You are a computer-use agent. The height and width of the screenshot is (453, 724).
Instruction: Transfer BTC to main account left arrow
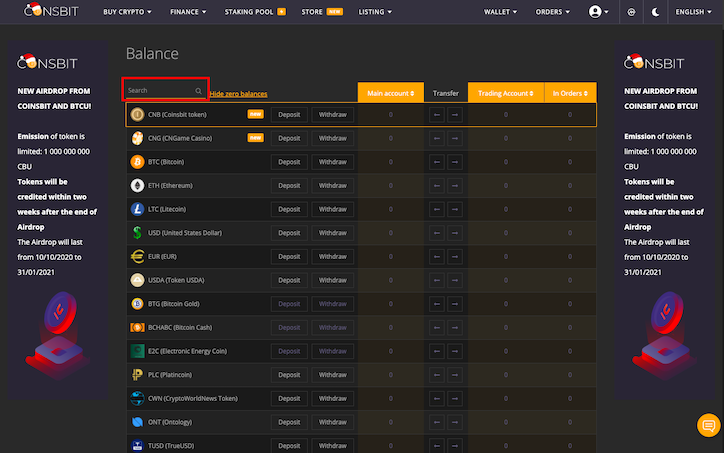click(x=436, y=162)
